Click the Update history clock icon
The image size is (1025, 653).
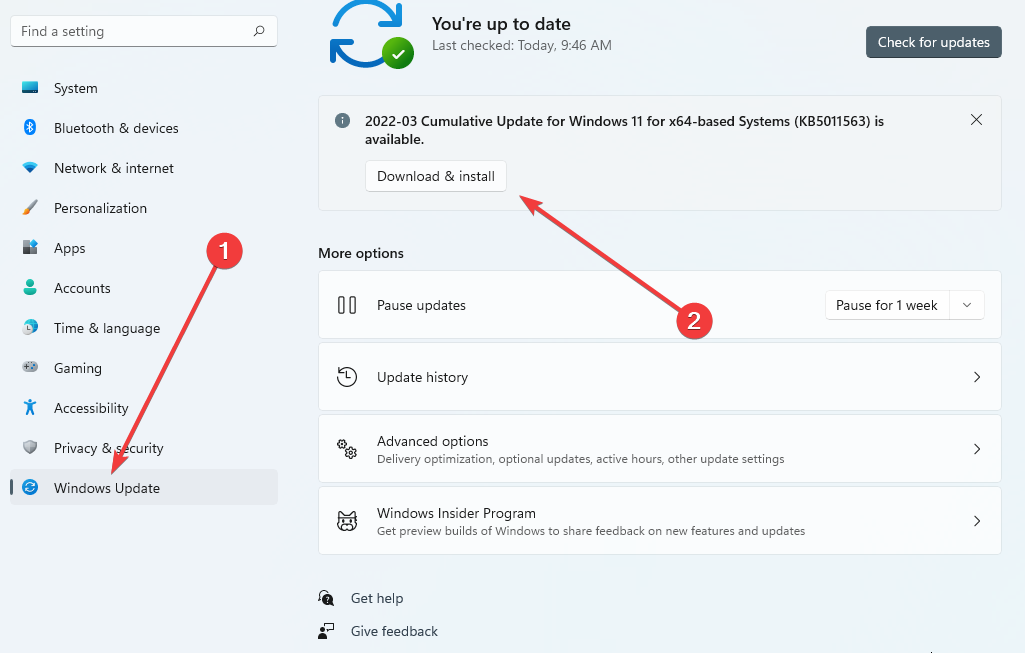point(346,377)
